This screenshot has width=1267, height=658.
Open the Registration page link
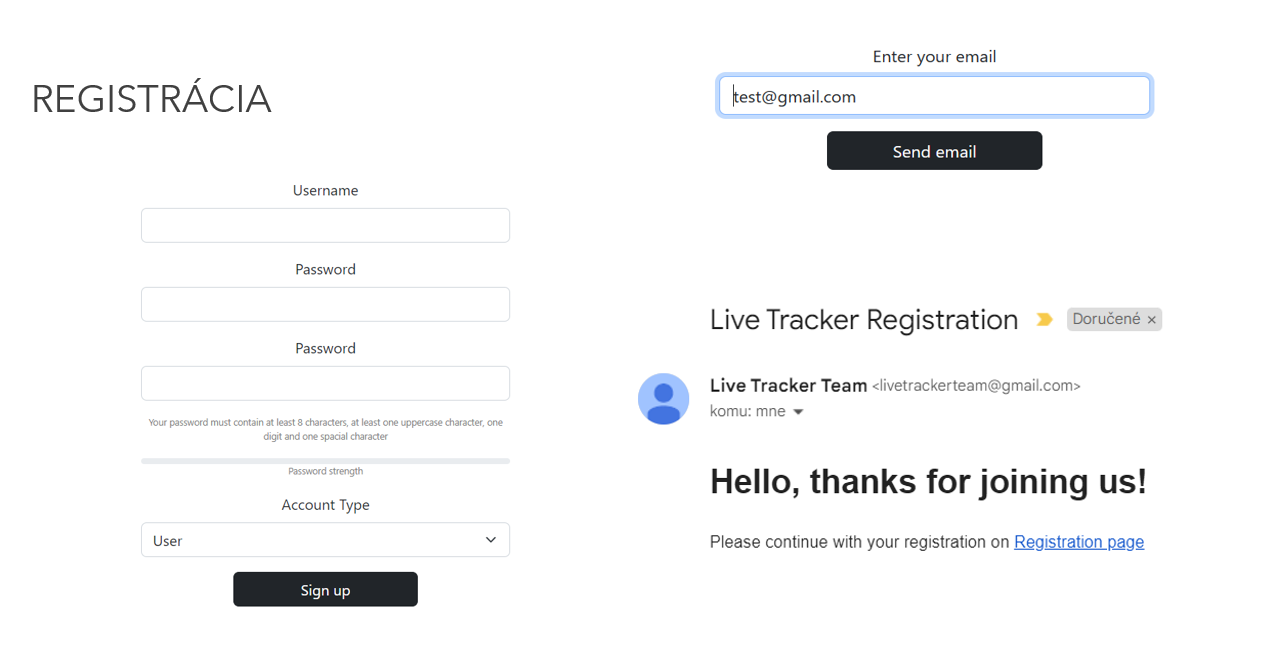coord(1079,542)
